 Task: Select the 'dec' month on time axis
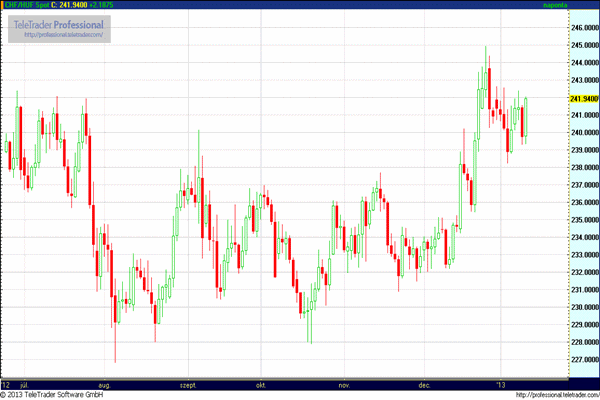[x=424, y=383]
